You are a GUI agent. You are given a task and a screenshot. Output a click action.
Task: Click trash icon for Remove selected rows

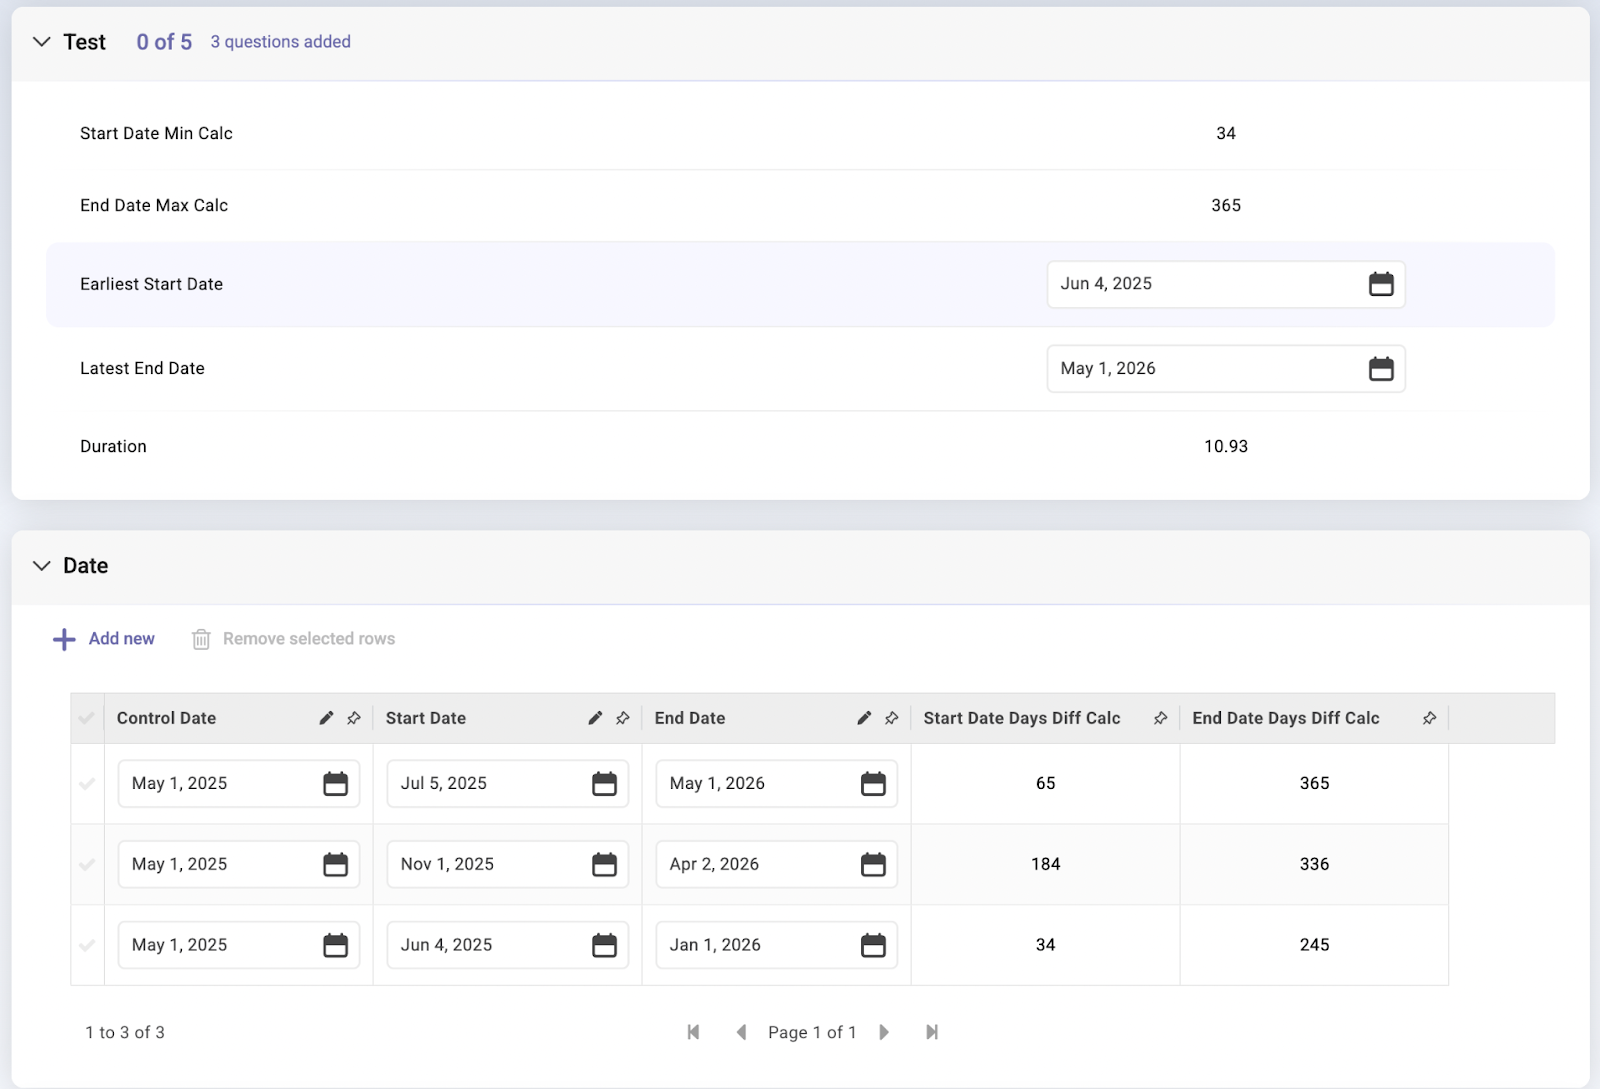coord(201,639)
